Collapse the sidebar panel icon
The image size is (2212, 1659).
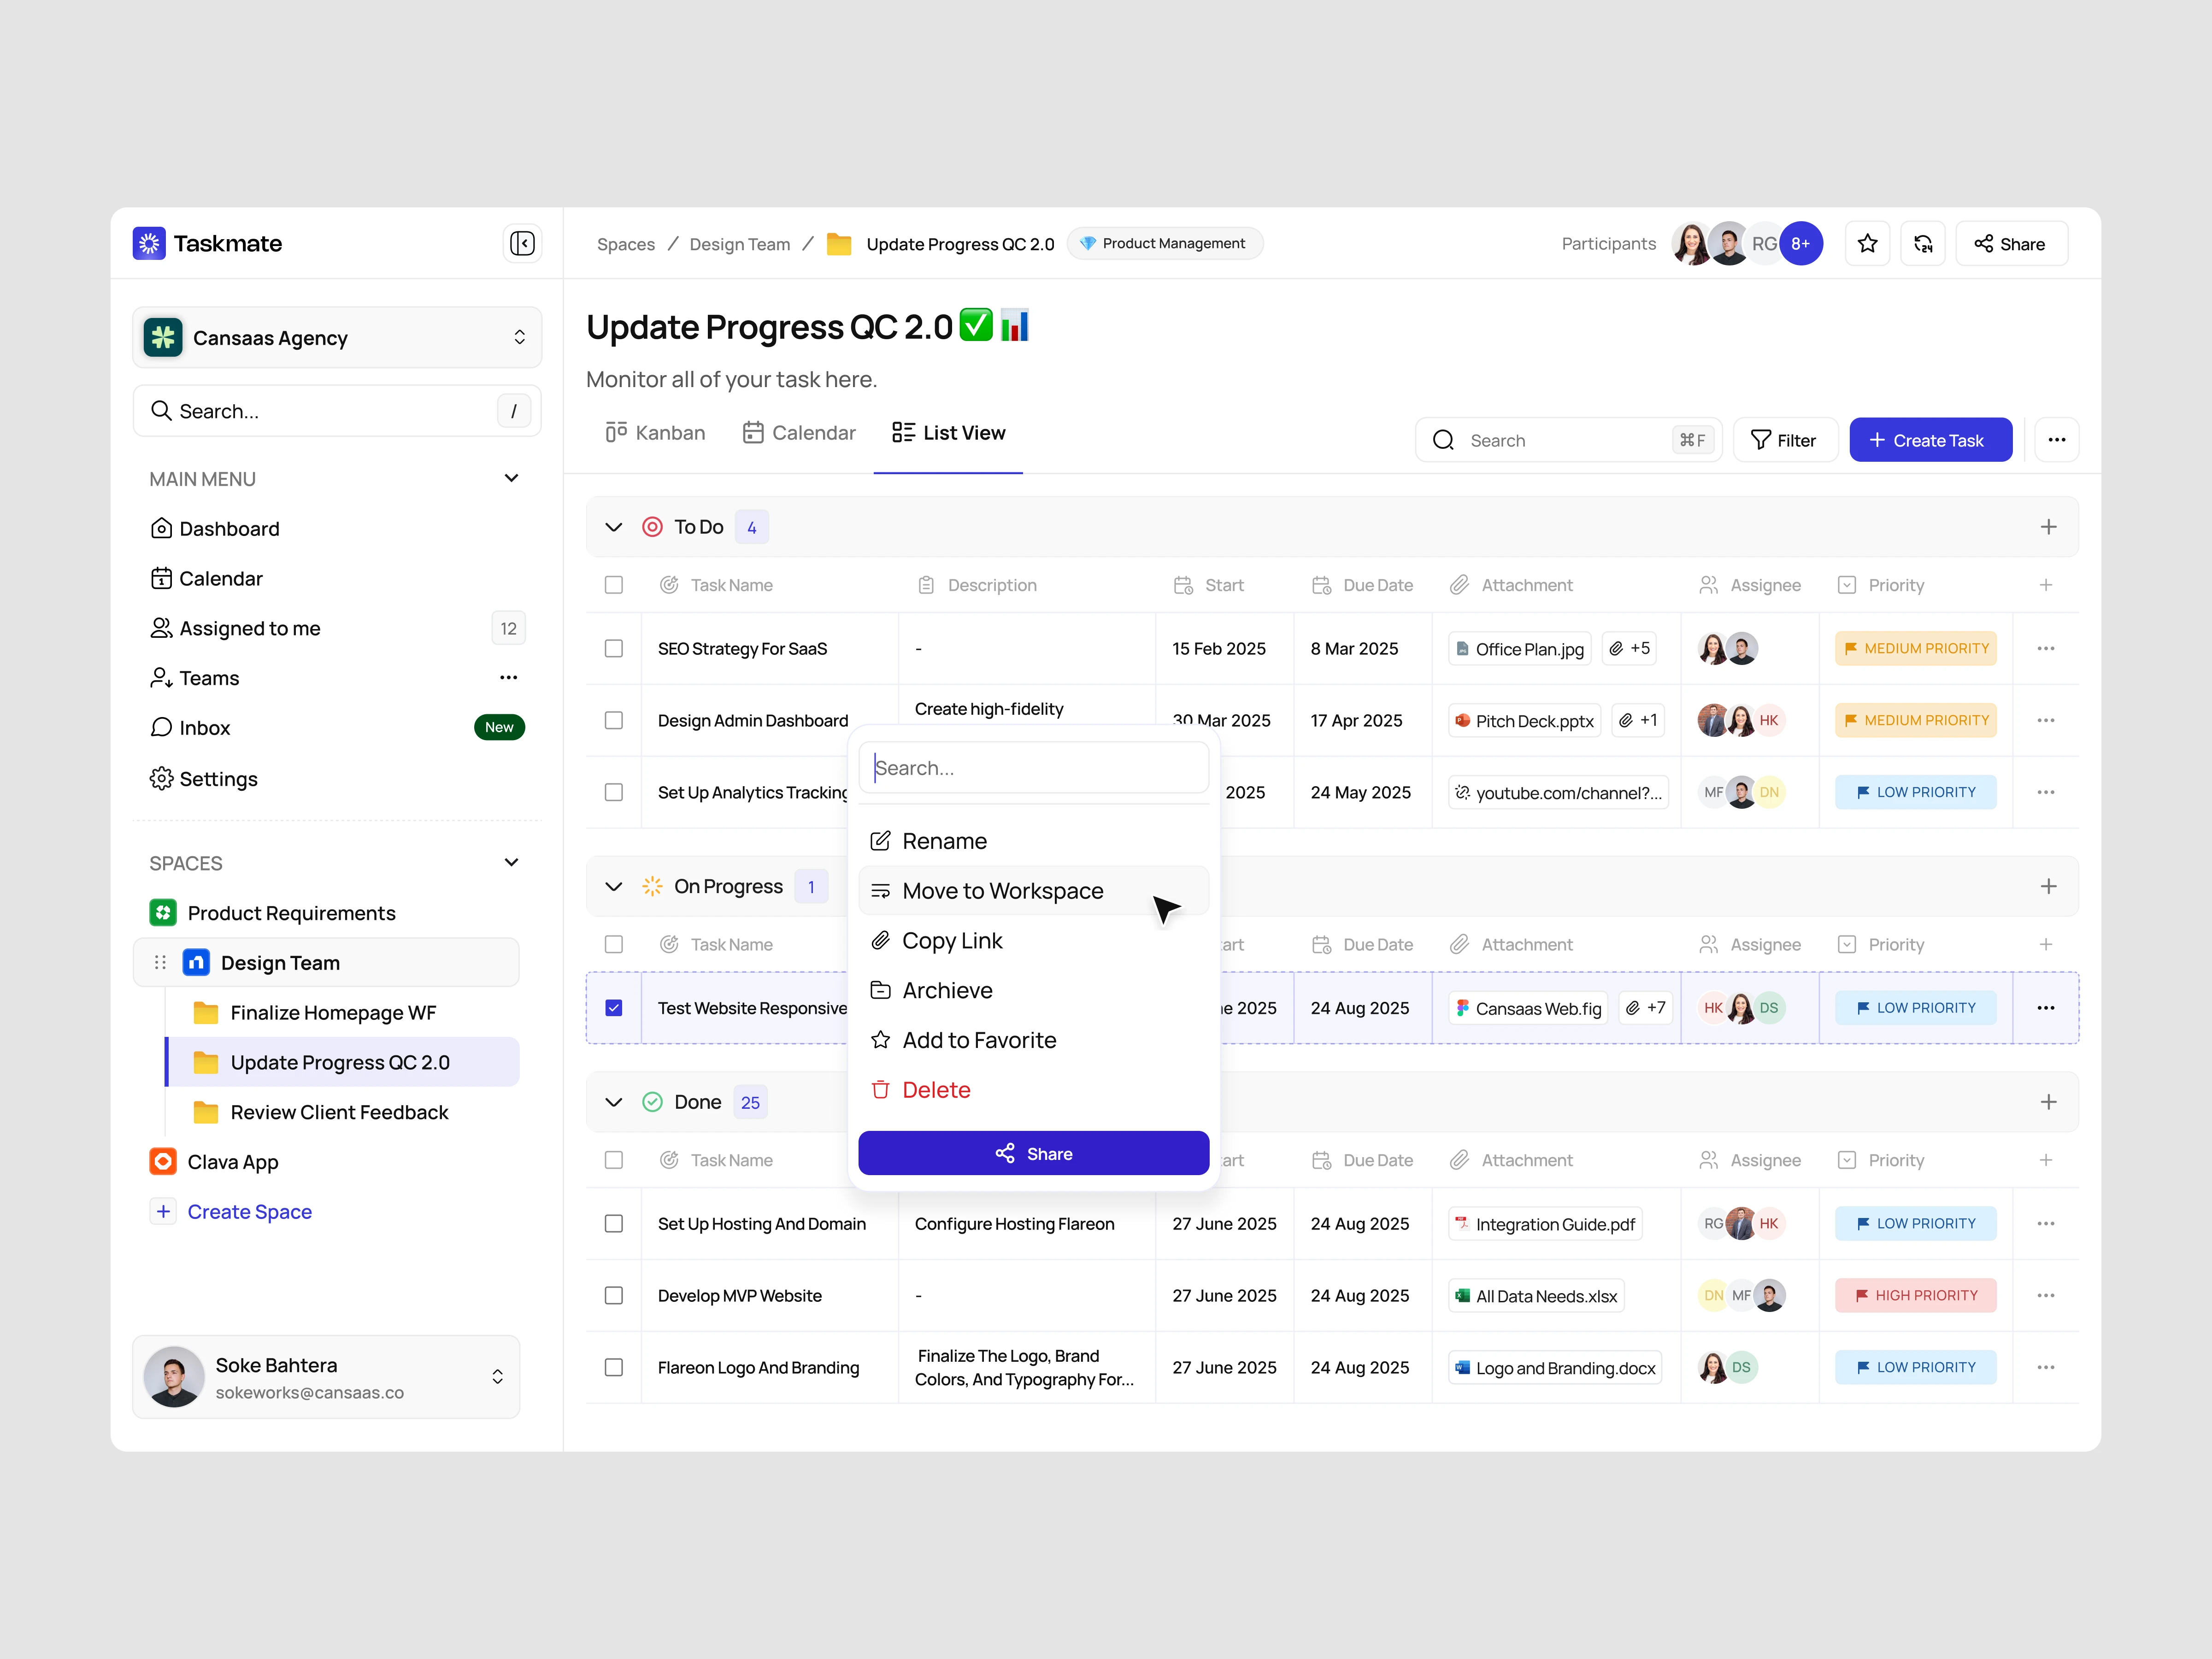(522, 243)
